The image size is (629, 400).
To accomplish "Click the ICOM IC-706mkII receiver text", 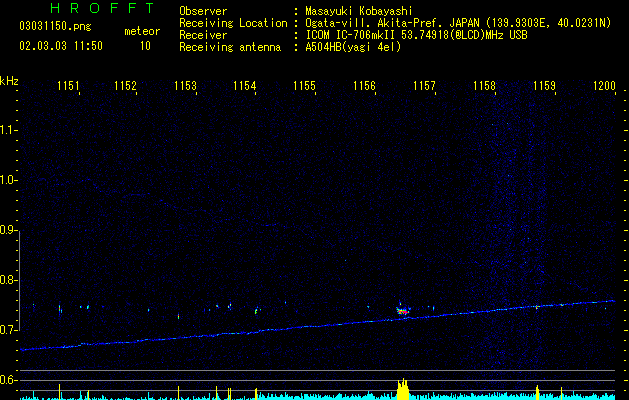I will click(x=416, y=35).
